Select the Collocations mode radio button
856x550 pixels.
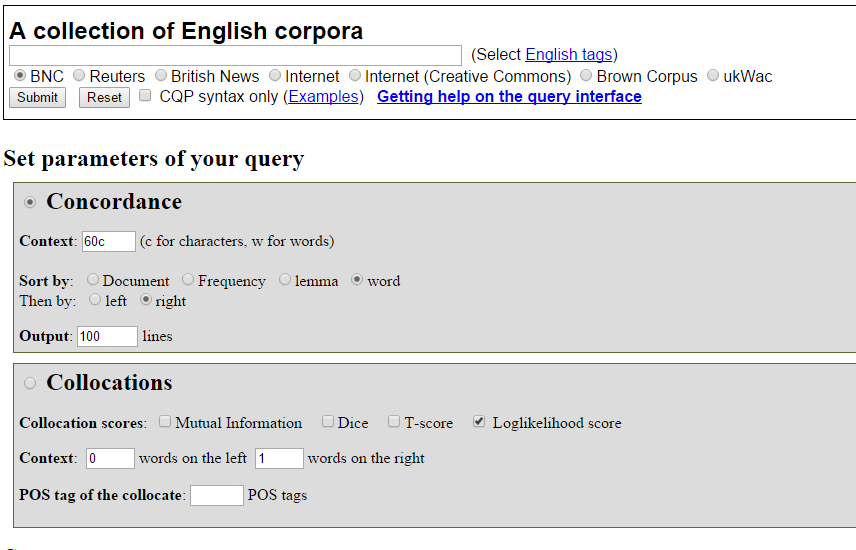click(30, 383)
